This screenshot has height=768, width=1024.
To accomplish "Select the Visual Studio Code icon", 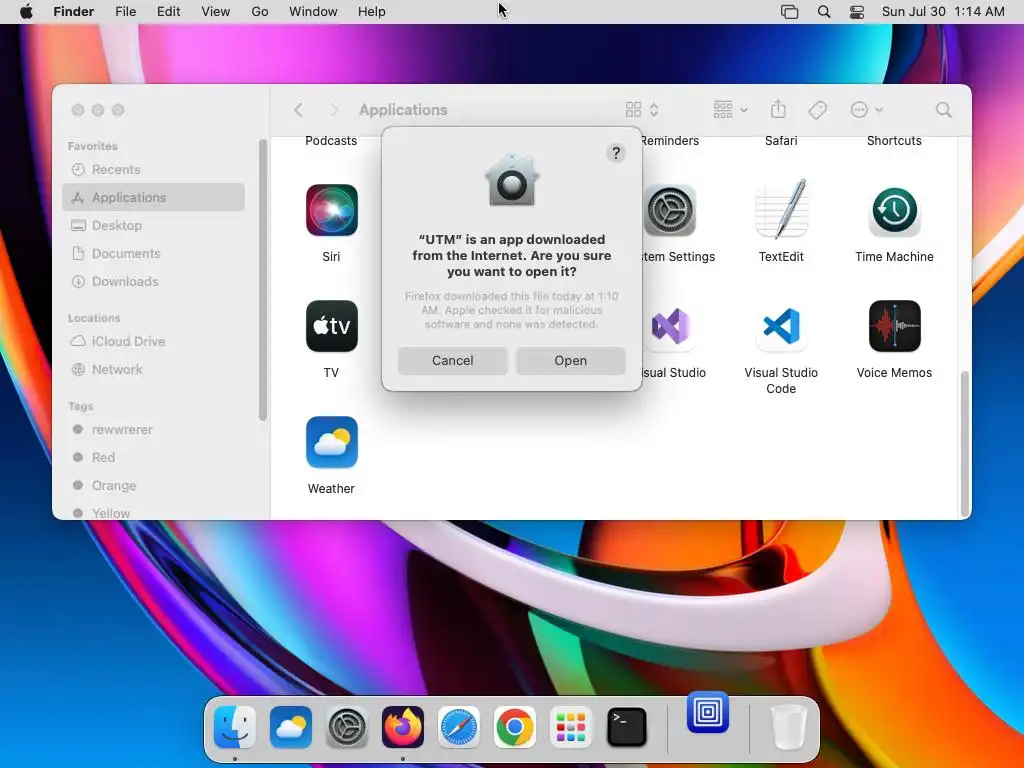I will tap(781, 326).
